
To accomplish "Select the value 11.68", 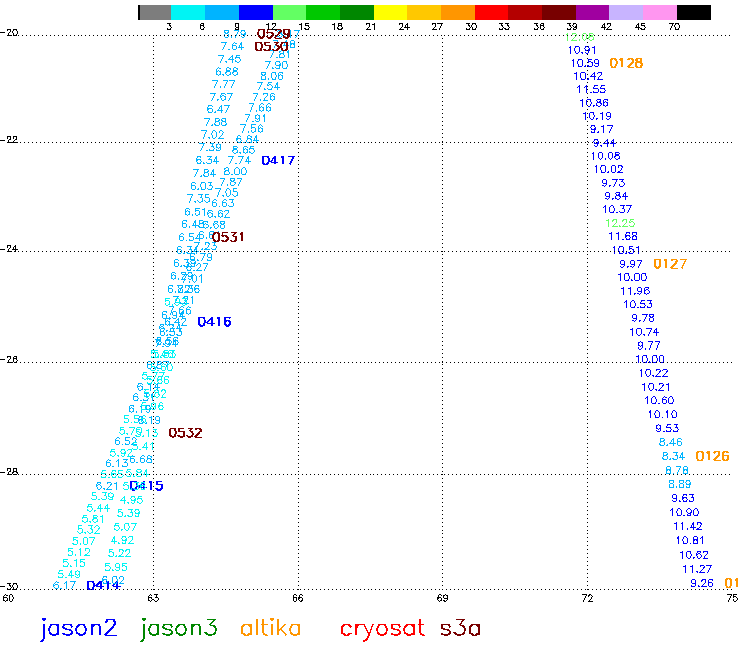I will (x=623, y=236).
